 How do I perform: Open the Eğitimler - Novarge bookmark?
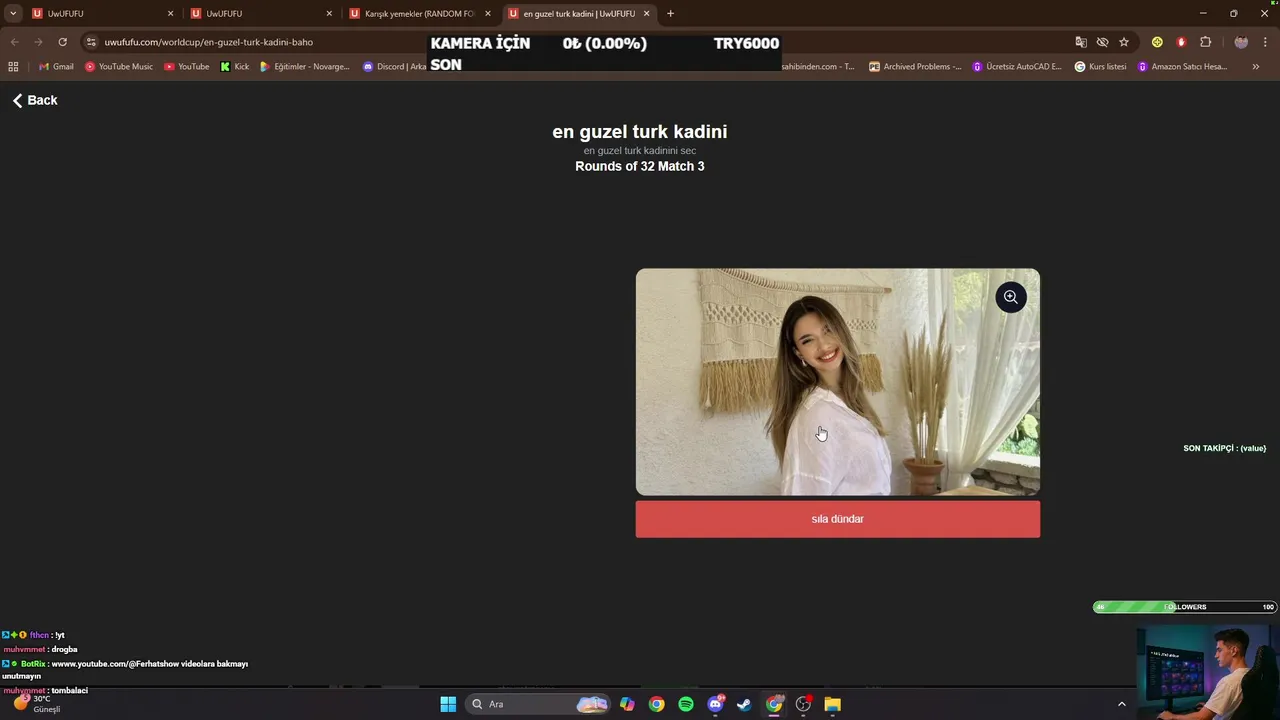point(304,67)
